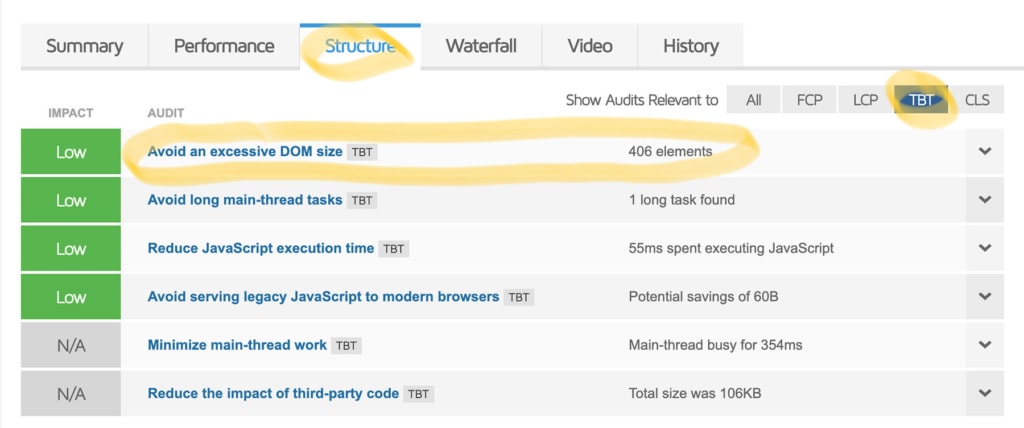Screen dimensions: 1024x428
Task: Open the Waterfall tab
Action: [x=482, y=46]
